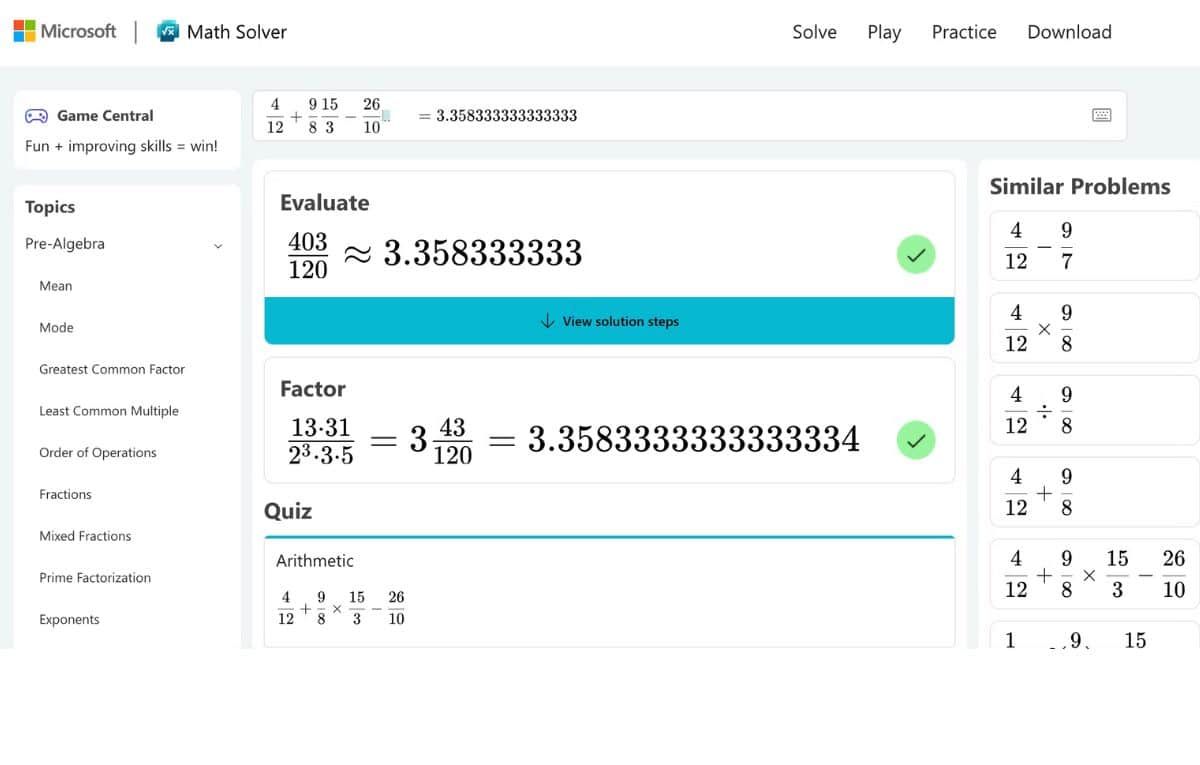Click the green checkmark beside Evaluate result
This screenshot has height=765, width=1200.
click(915, 254)
